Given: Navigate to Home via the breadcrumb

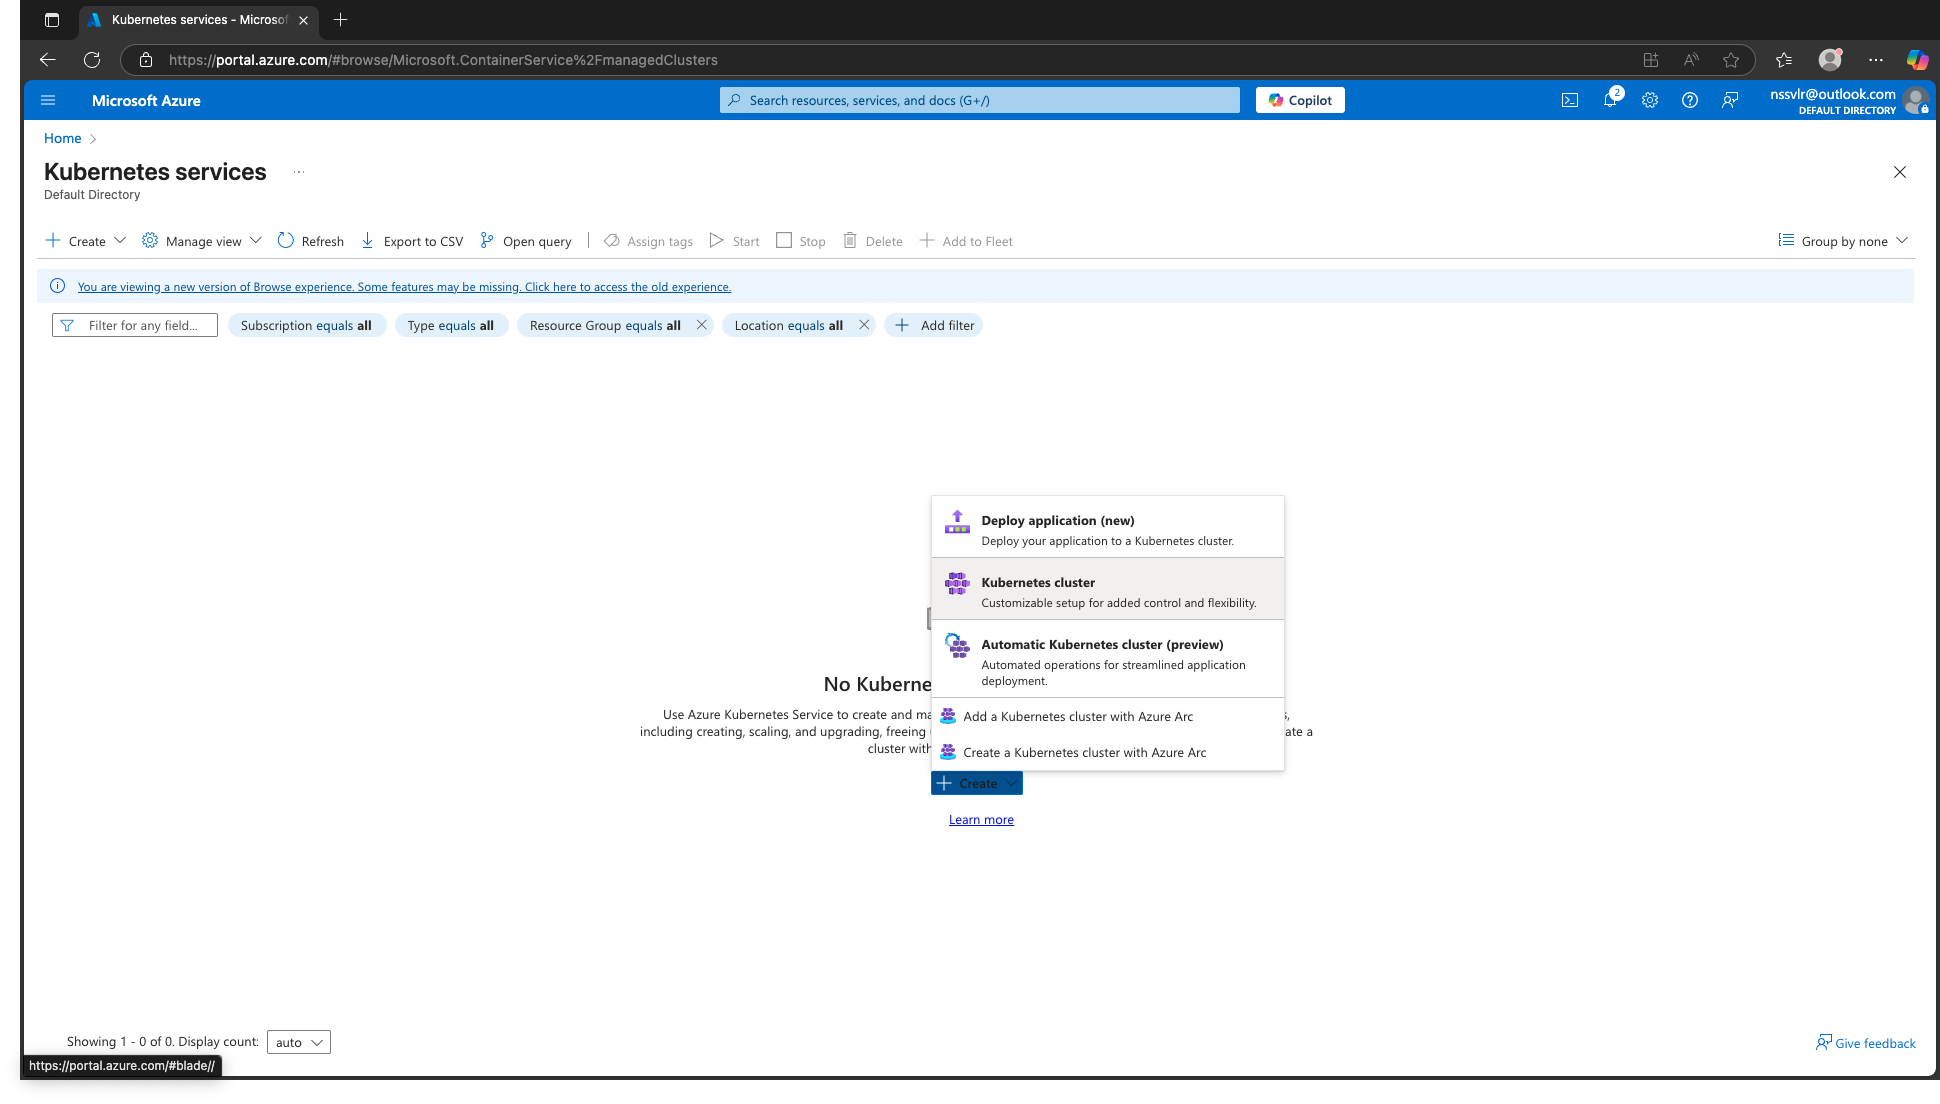Looking at the screenshot, I should click(62, 138).
